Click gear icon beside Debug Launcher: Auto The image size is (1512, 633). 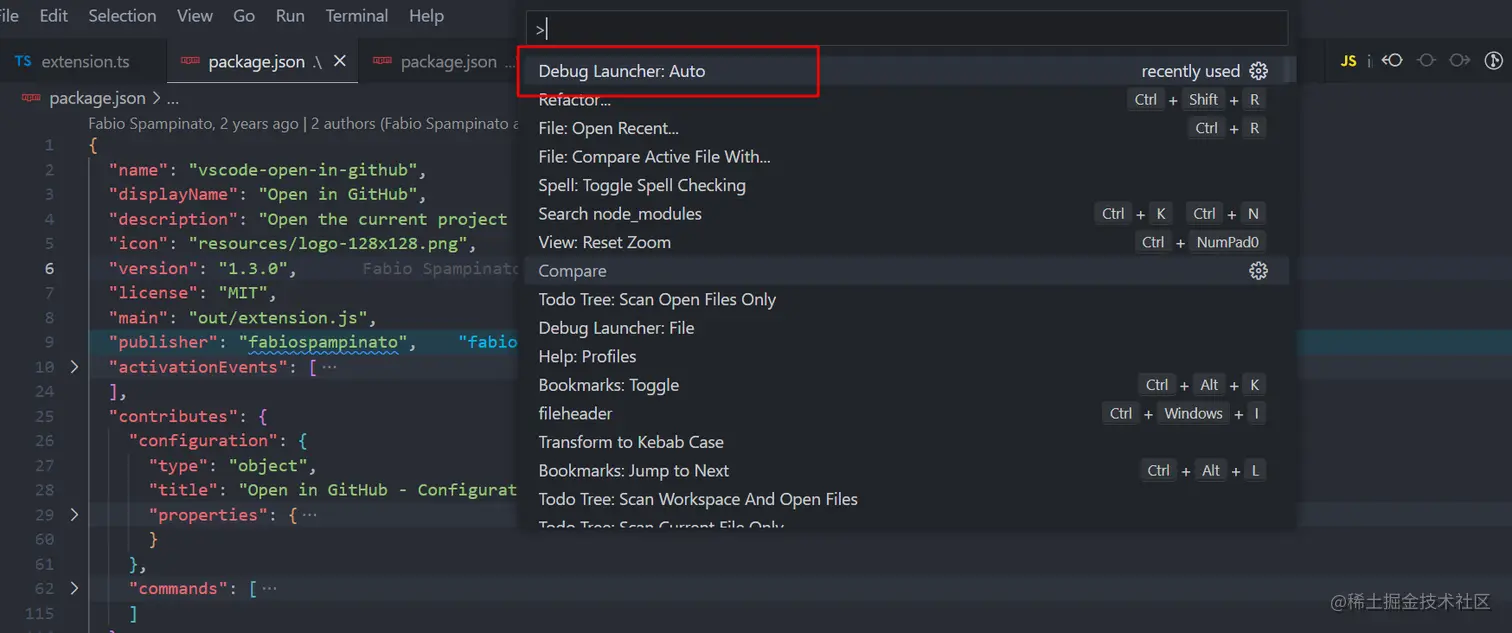tap(1258, 71)
